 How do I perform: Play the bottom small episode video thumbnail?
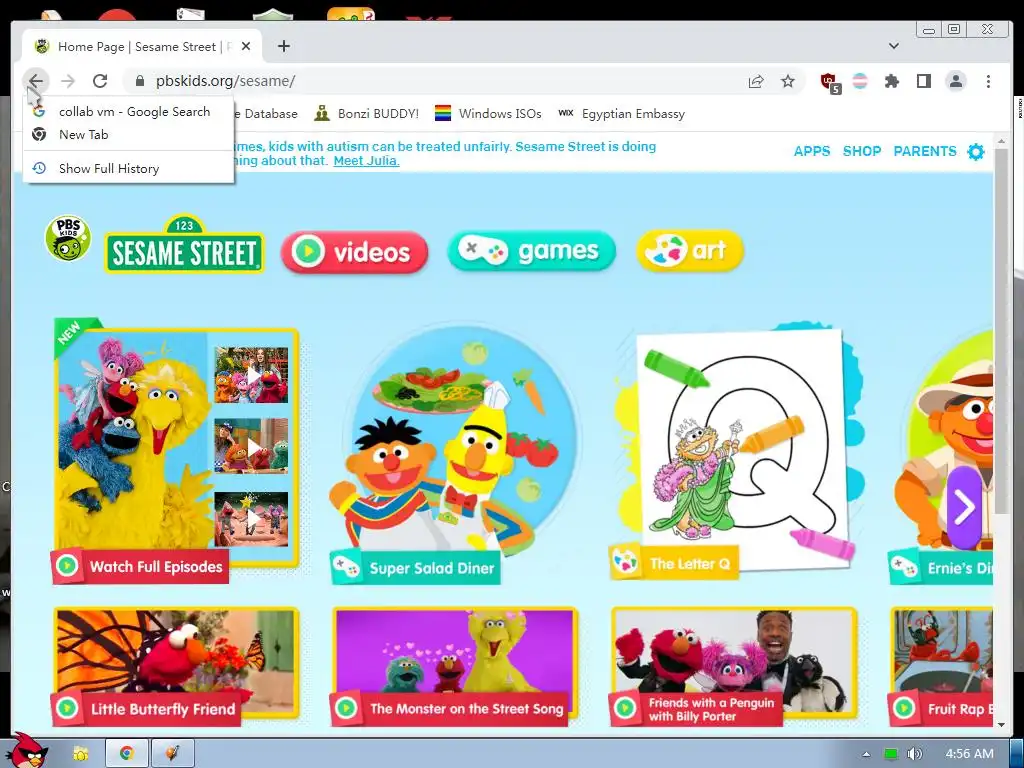(251, 519)
